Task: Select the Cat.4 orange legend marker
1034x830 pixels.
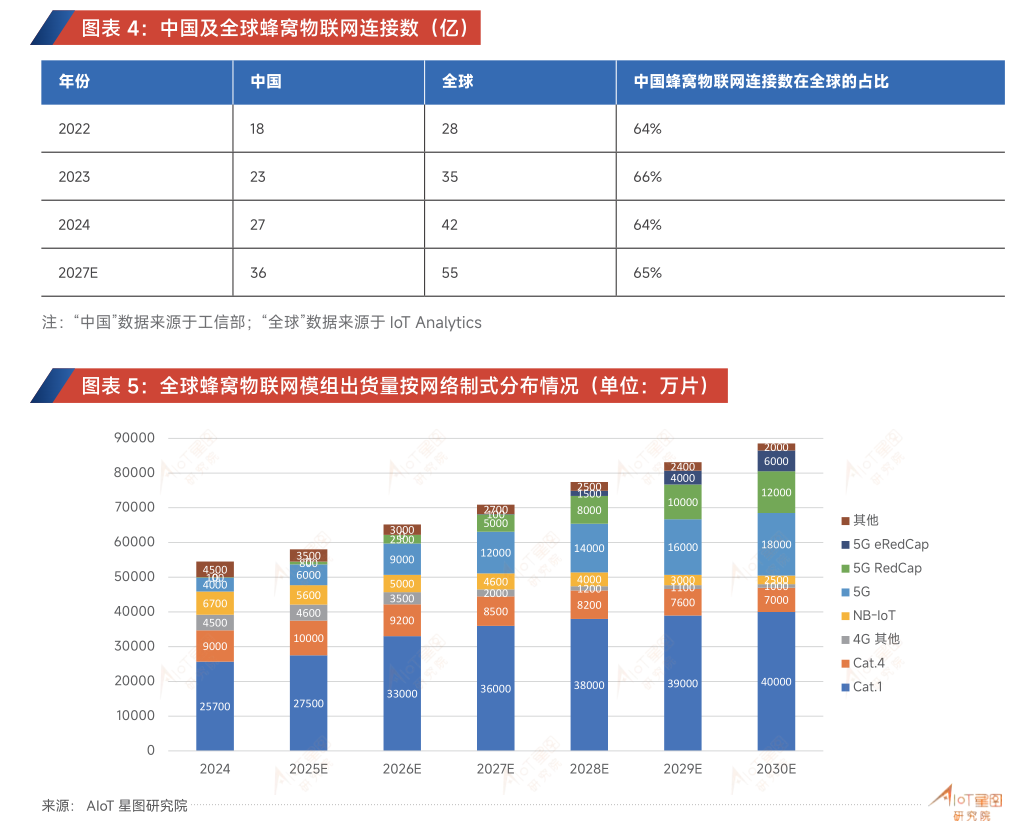Action: (x=847, y=663)
